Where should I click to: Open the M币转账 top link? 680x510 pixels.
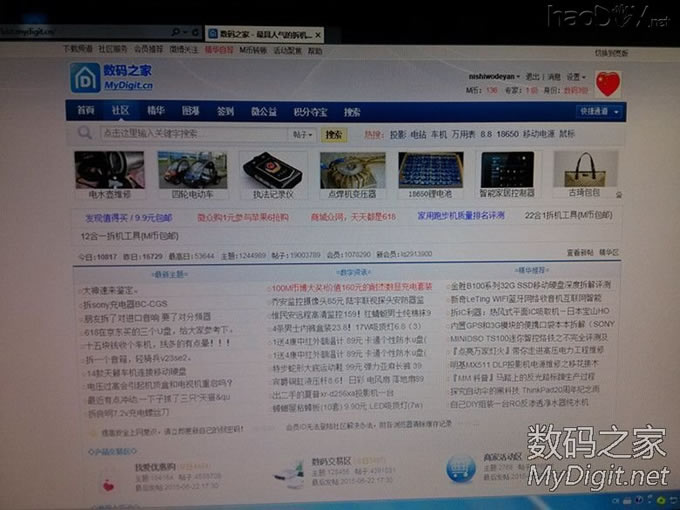253,50
